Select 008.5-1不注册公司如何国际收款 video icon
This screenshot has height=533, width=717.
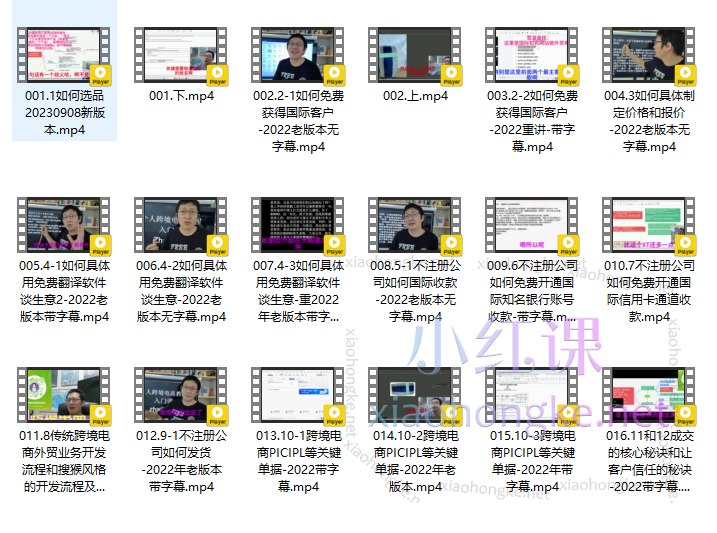point(415,225)
